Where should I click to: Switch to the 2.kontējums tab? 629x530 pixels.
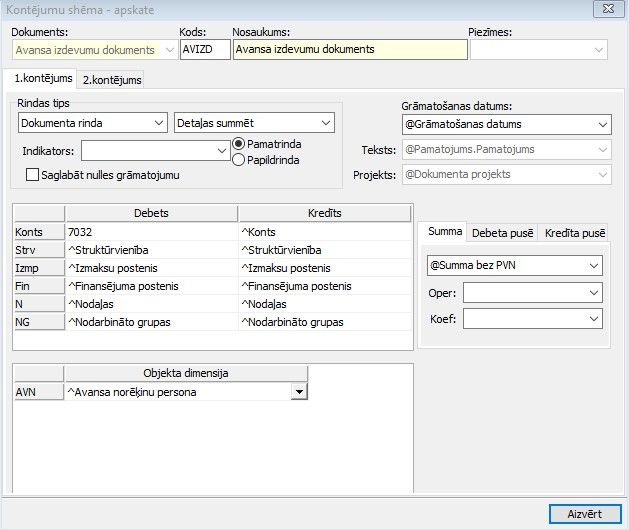(112, 79)
